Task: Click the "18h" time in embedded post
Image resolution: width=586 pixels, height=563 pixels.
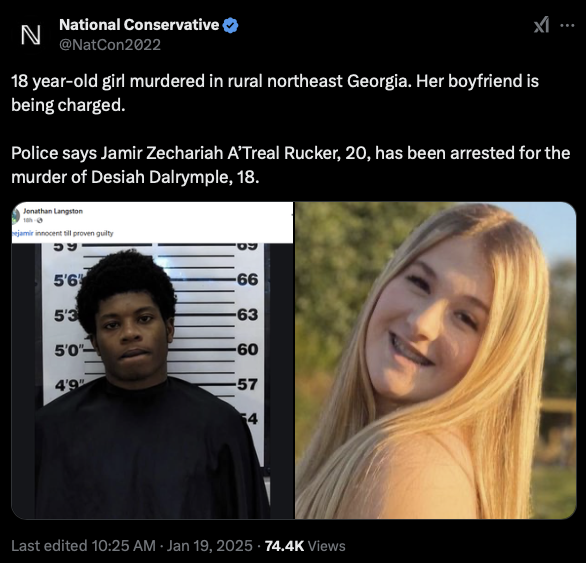Action: click(x=29, y=221)
